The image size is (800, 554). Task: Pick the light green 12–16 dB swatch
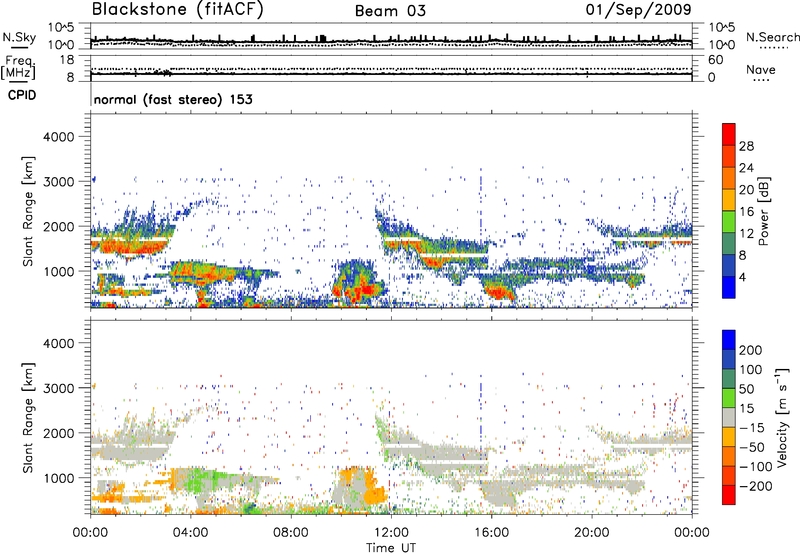[729, 222]
